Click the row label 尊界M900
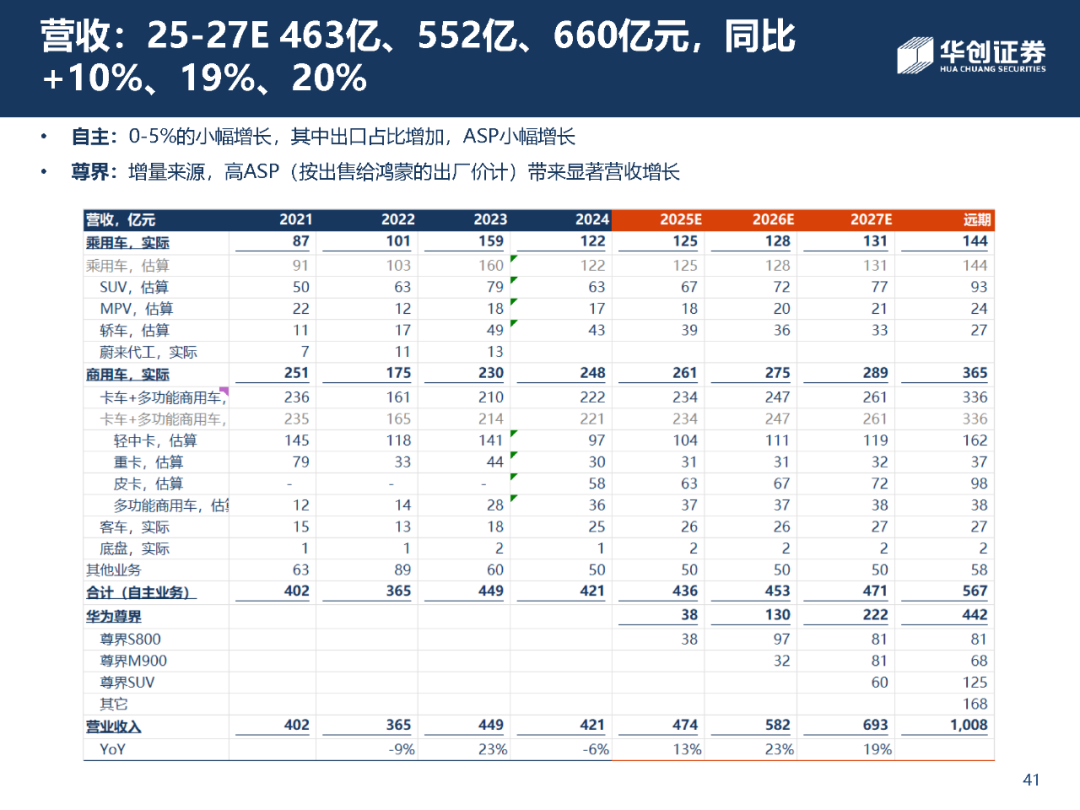 click(x=133, y=661)
